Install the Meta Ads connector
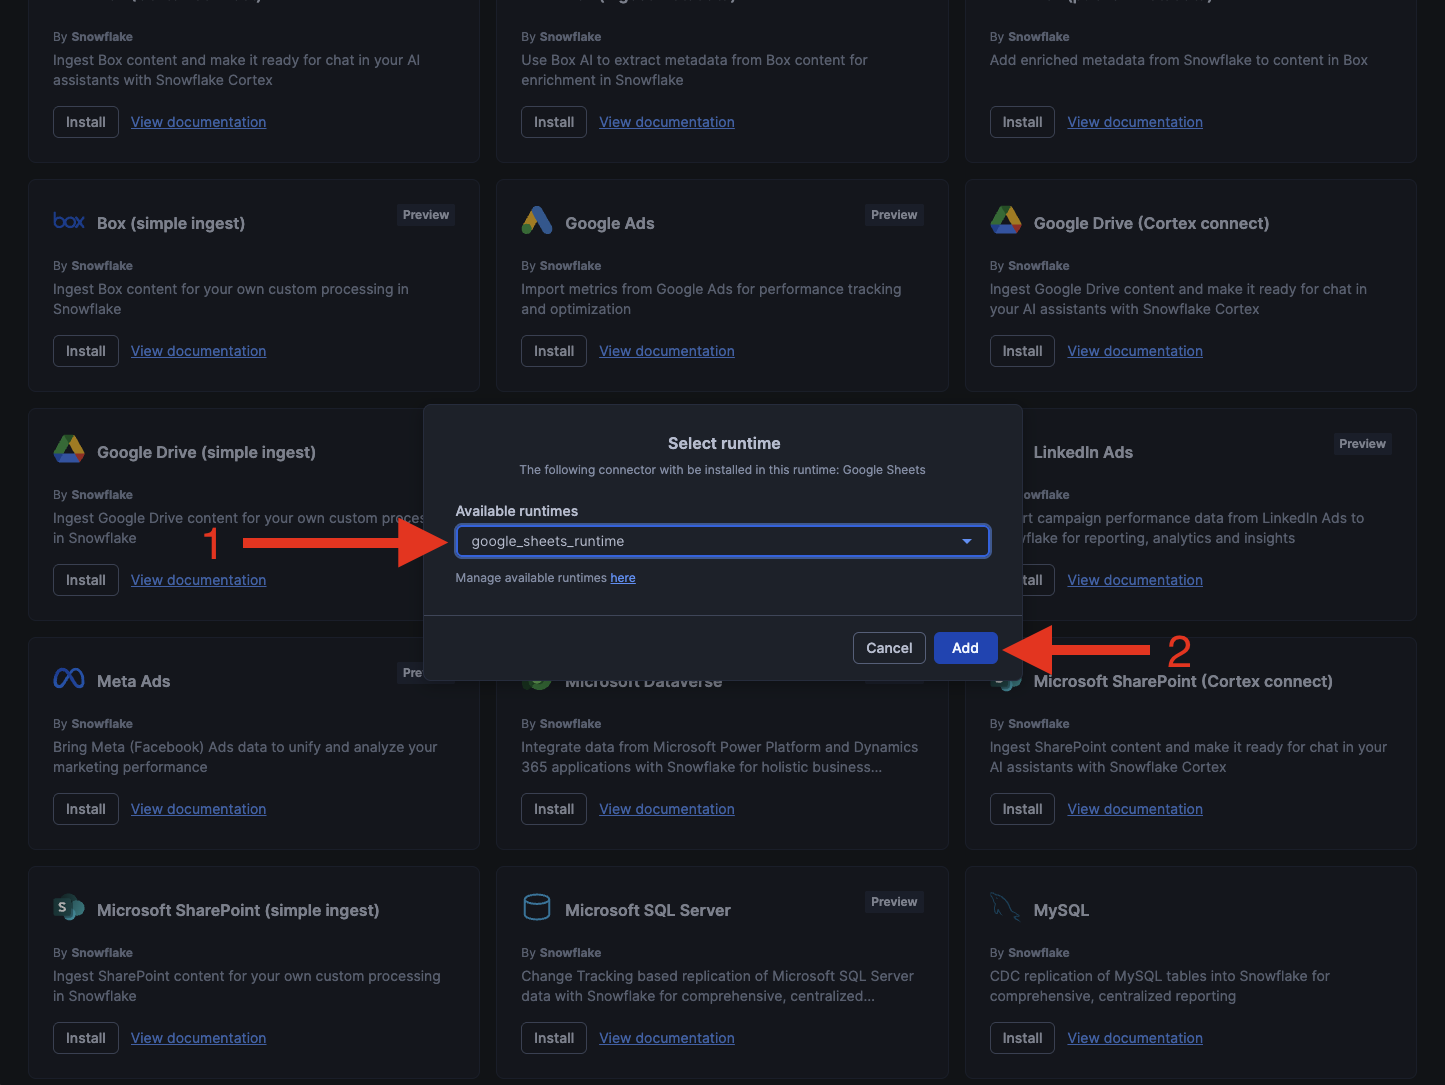This screenshot has width=1445, height=1085. (85, 809)
